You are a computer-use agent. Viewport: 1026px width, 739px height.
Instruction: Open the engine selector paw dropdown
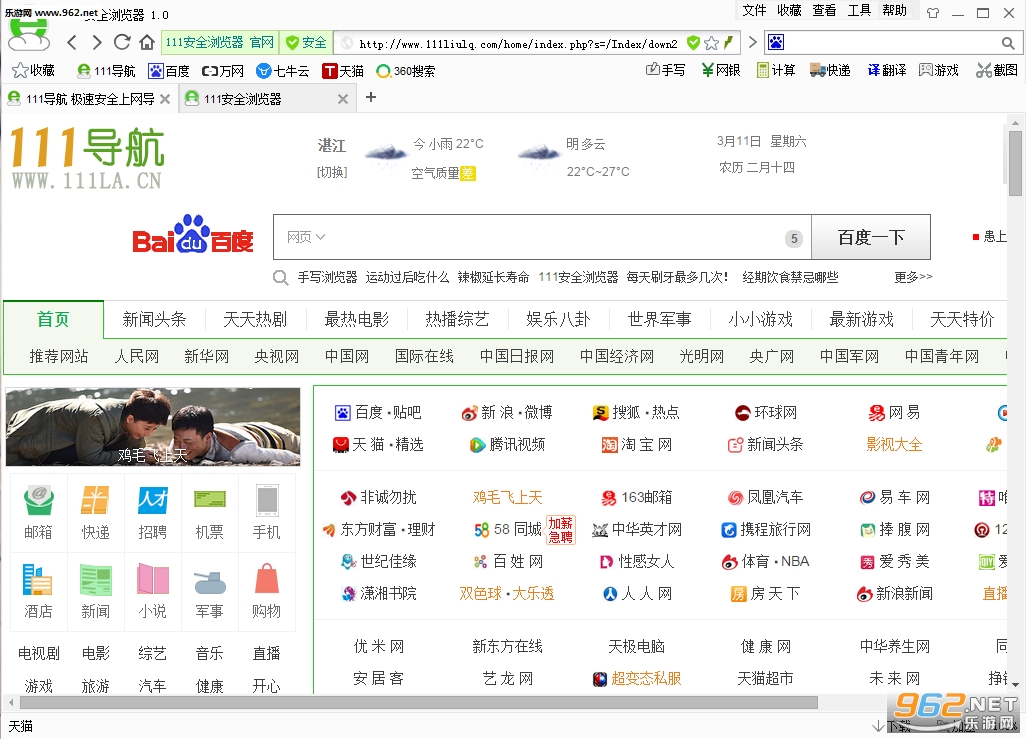[x=776, y=43]
